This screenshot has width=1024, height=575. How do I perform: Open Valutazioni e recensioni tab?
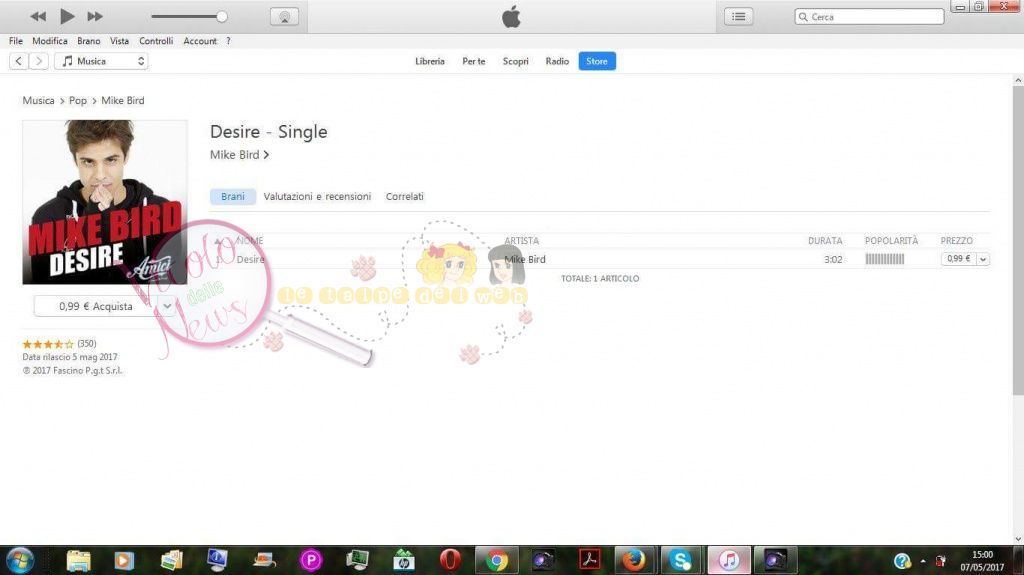317,197
